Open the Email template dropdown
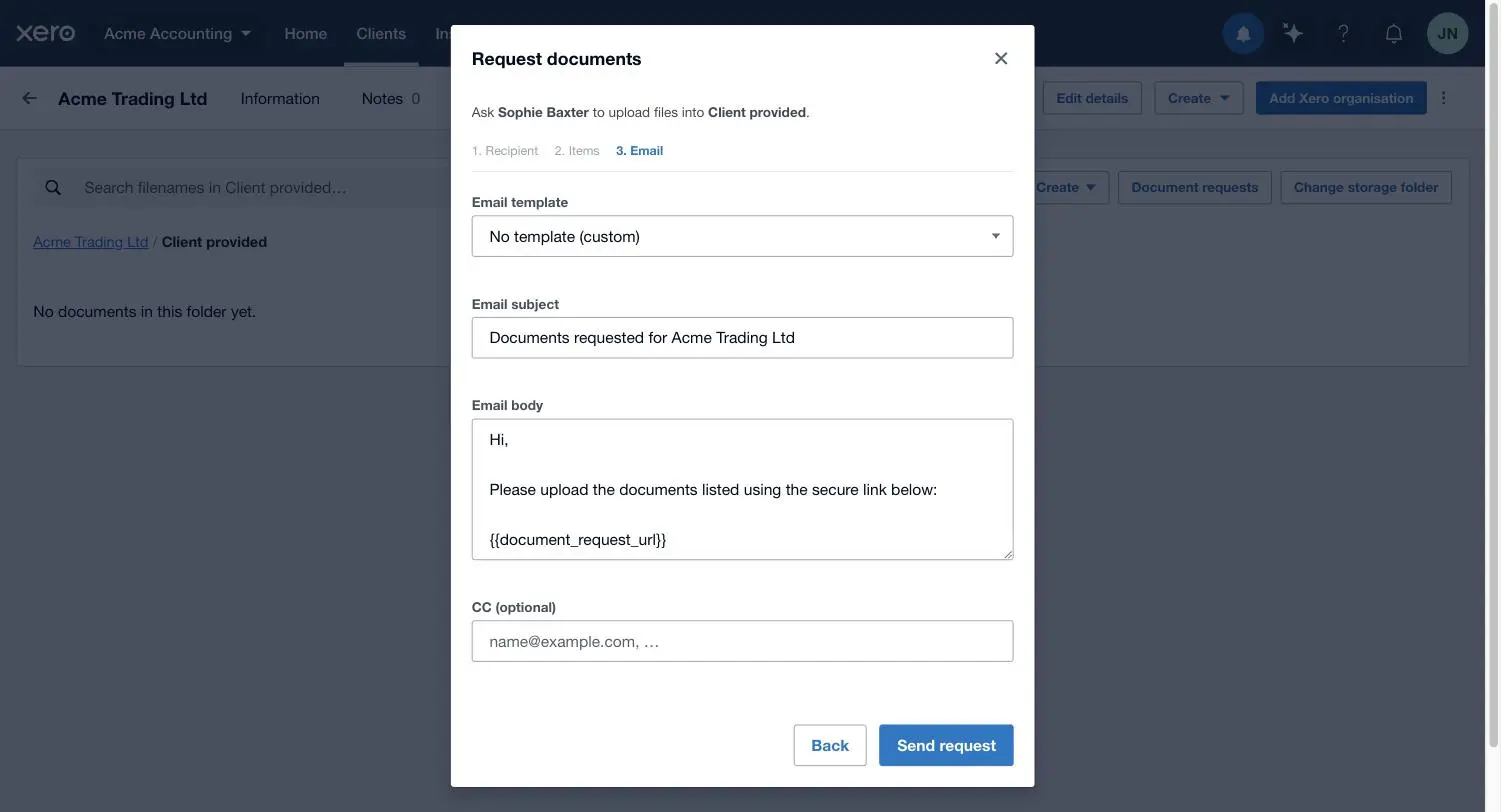 [x=742, y=236]
